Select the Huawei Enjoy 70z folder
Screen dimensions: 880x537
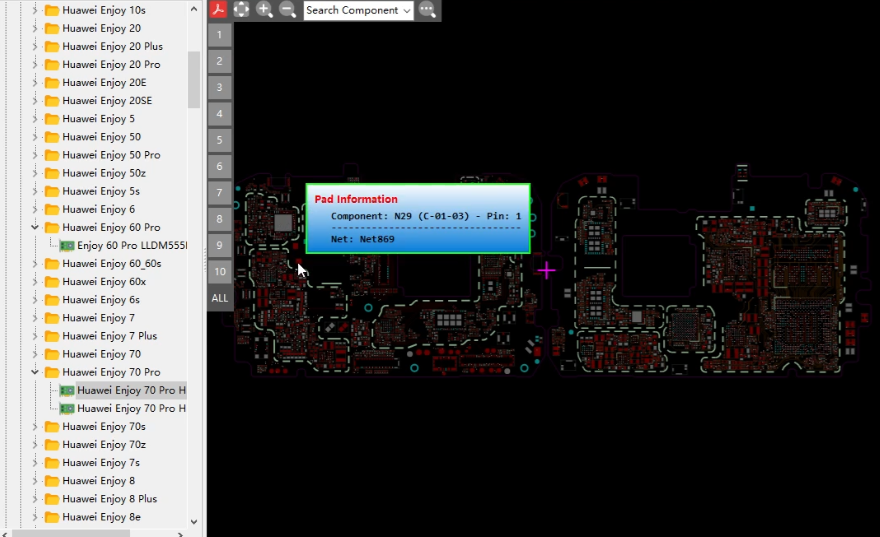[104, 444]
